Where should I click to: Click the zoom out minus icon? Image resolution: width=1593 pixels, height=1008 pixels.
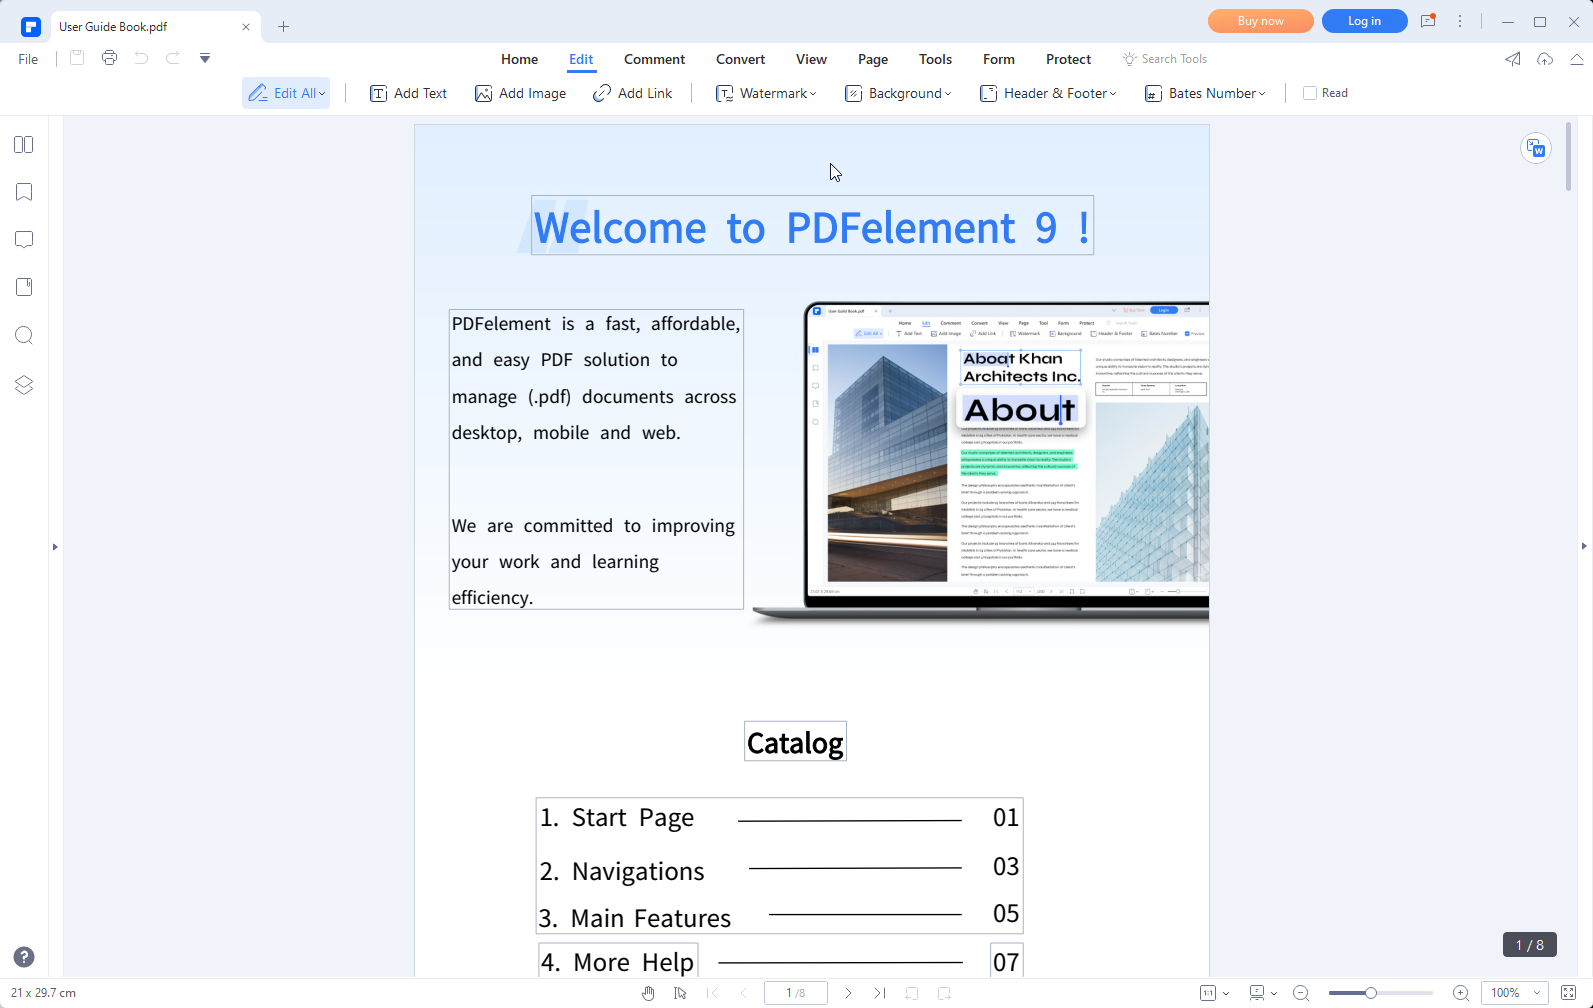pyautogui.click(x=1301, y=993)
